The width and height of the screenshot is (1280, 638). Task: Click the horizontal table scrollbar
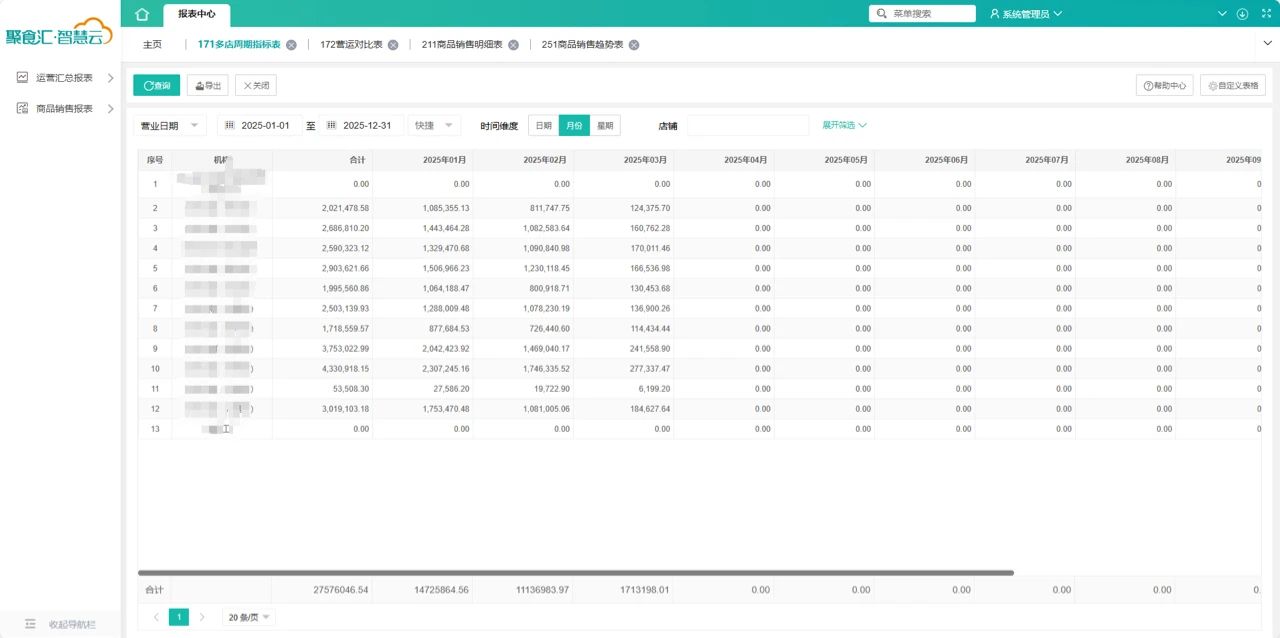575,573
